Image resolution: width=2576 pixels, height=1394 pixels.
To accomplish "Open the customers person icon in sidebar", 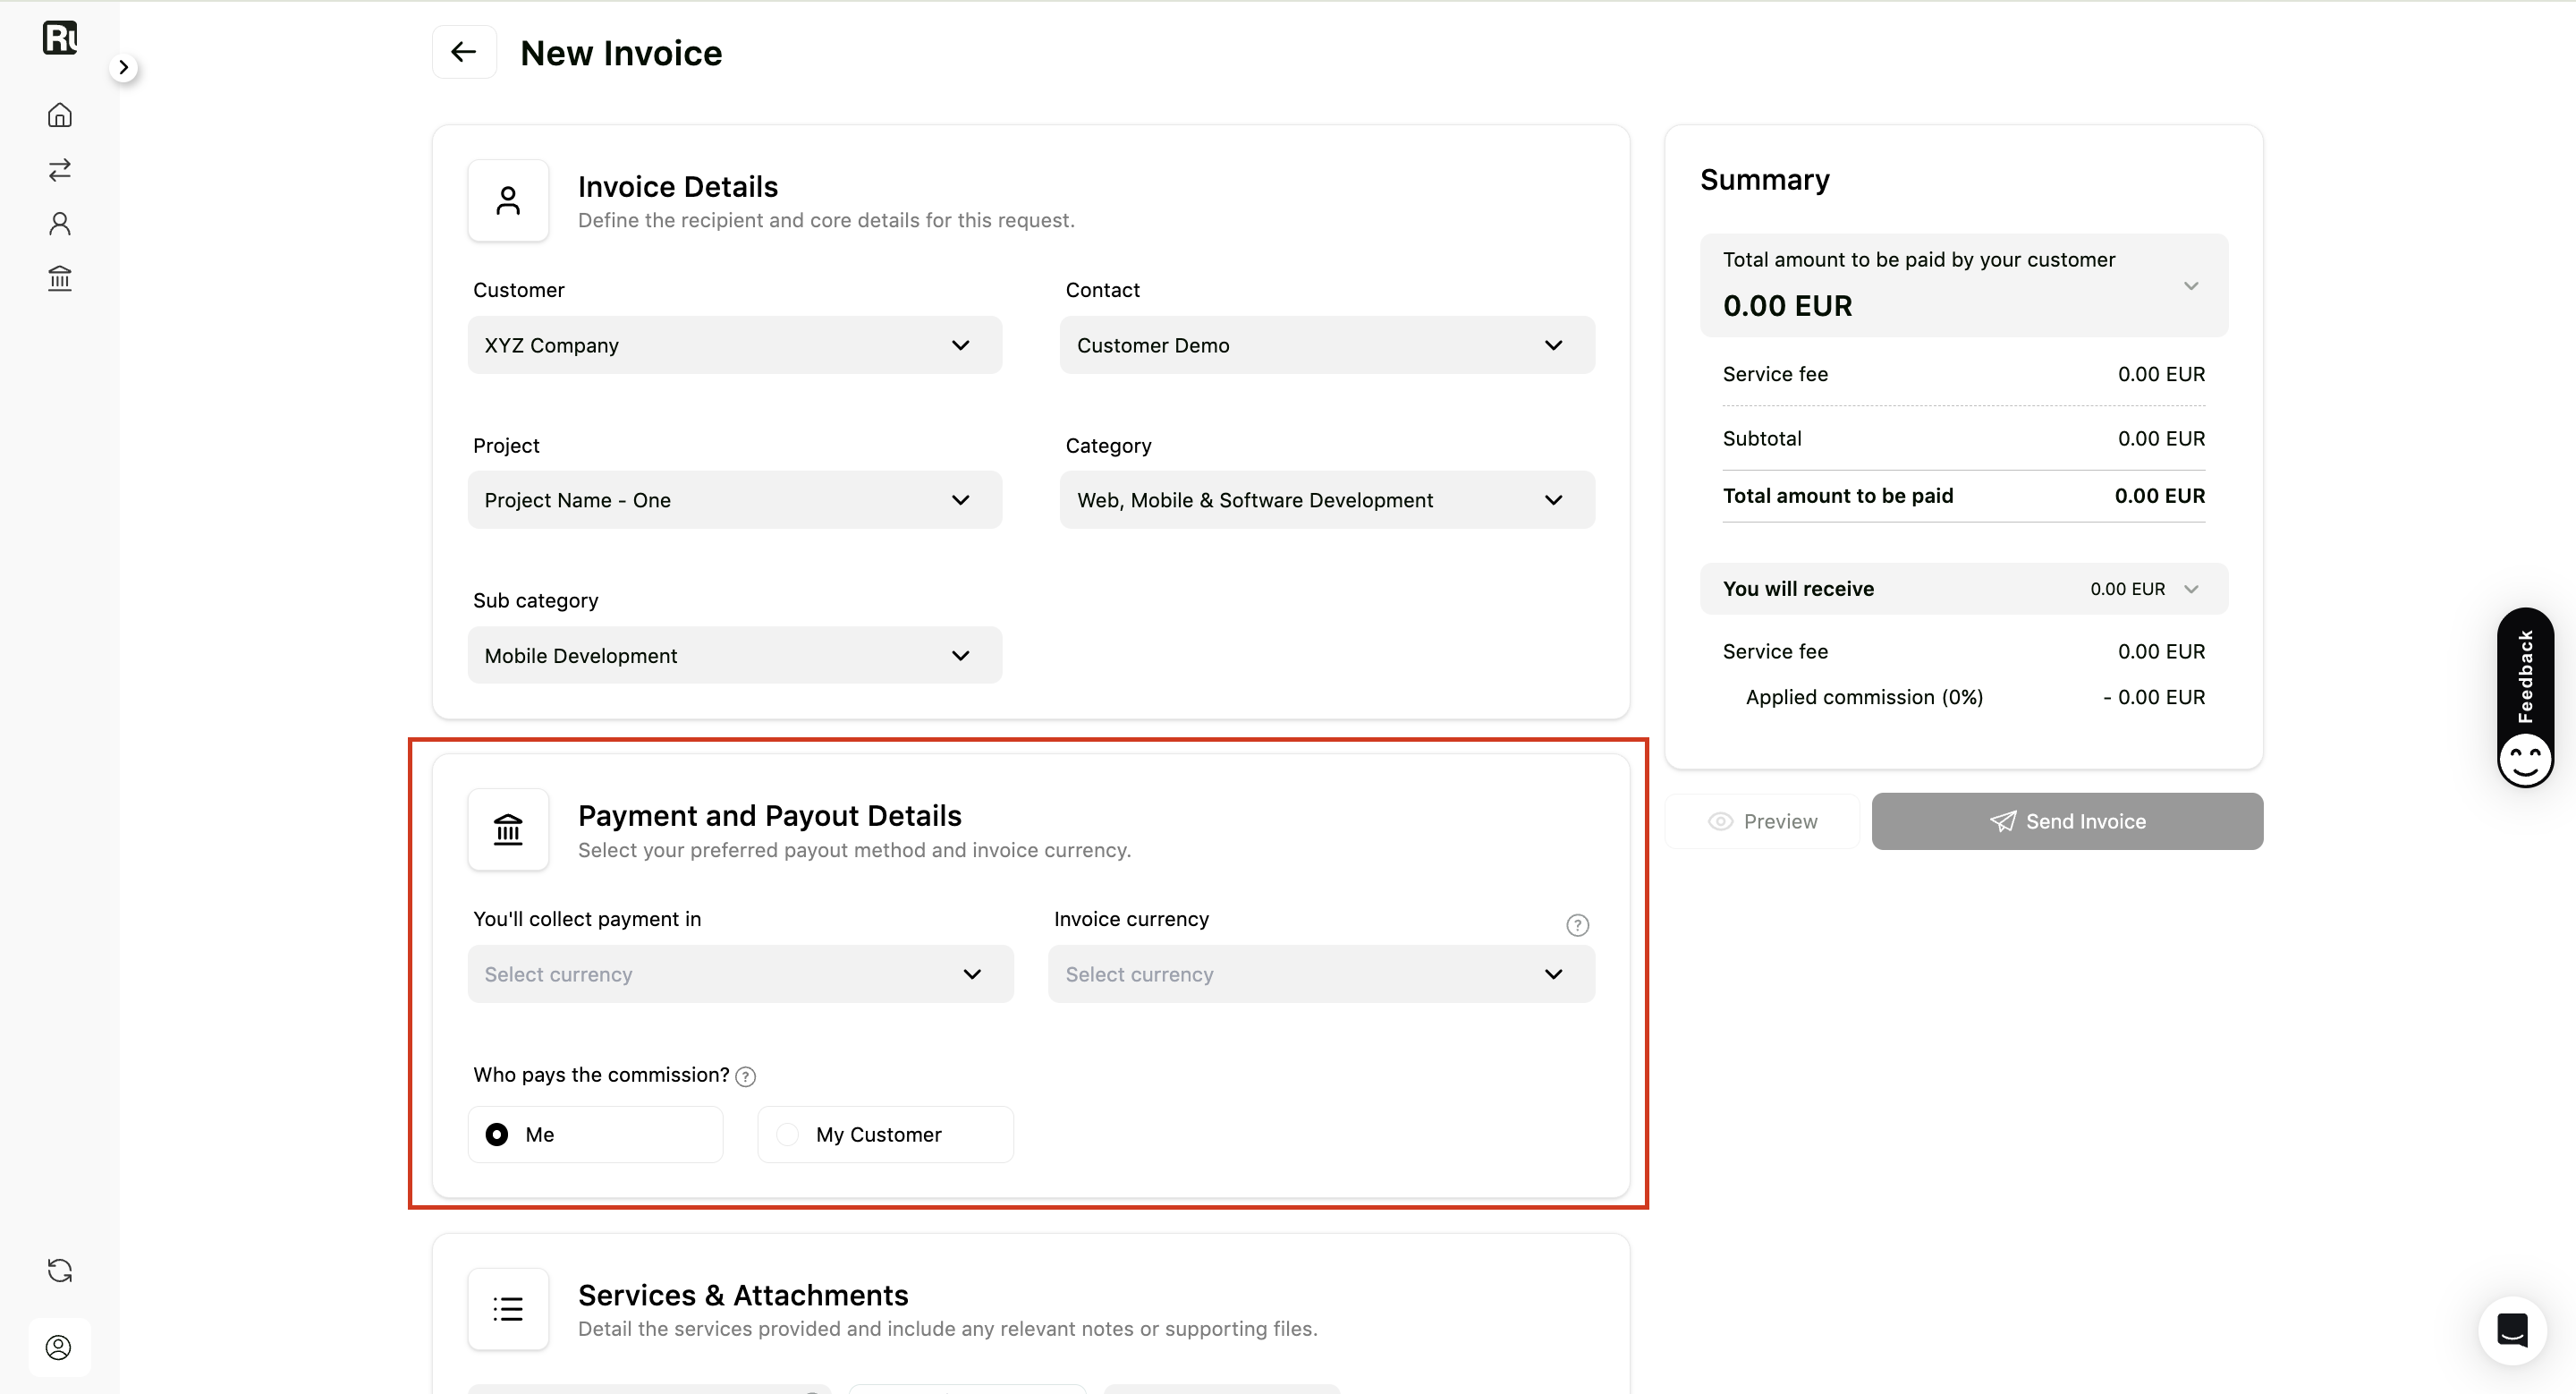I will pyautogui.click(x=60, y=223).
